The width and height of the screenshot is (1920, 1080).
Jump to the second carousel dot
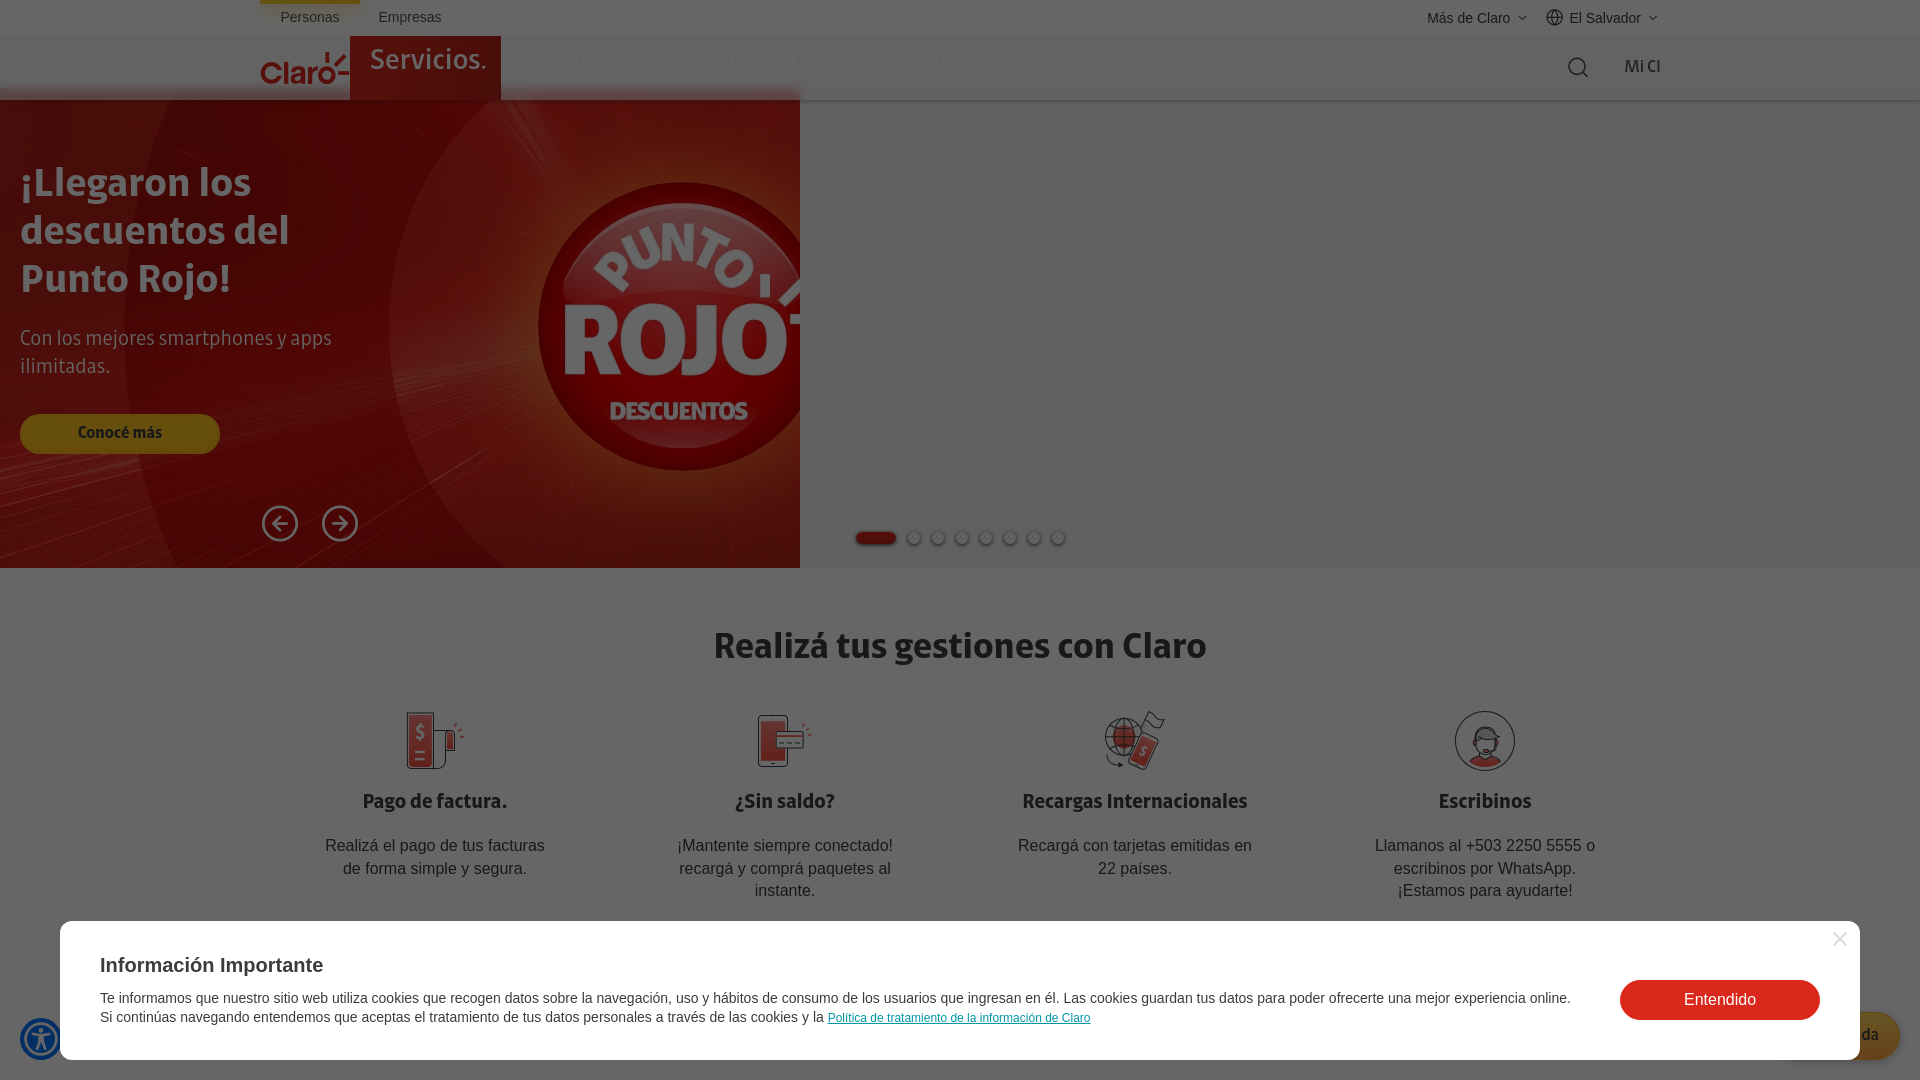[x=914, y=538]
